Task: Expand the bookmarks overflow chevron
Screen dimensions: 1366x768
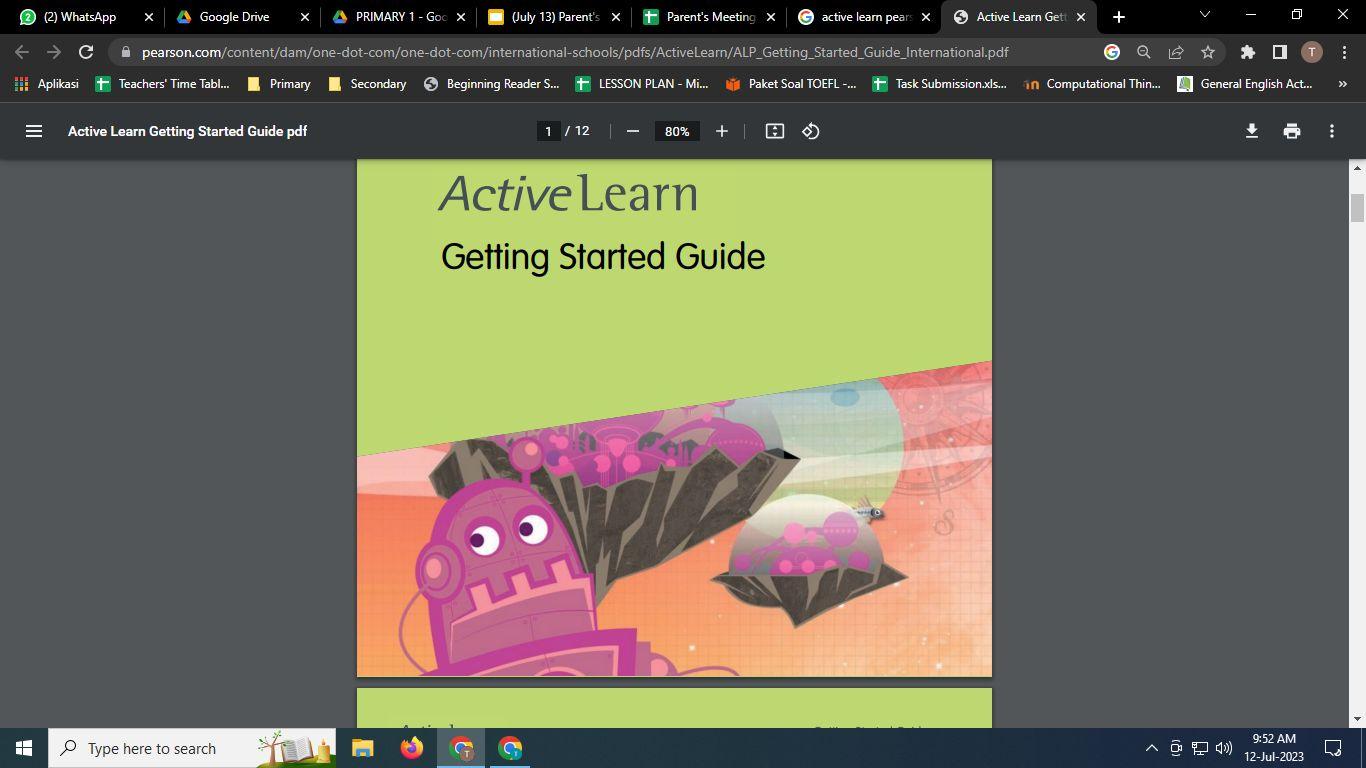Action: (x=1342, y=84)
